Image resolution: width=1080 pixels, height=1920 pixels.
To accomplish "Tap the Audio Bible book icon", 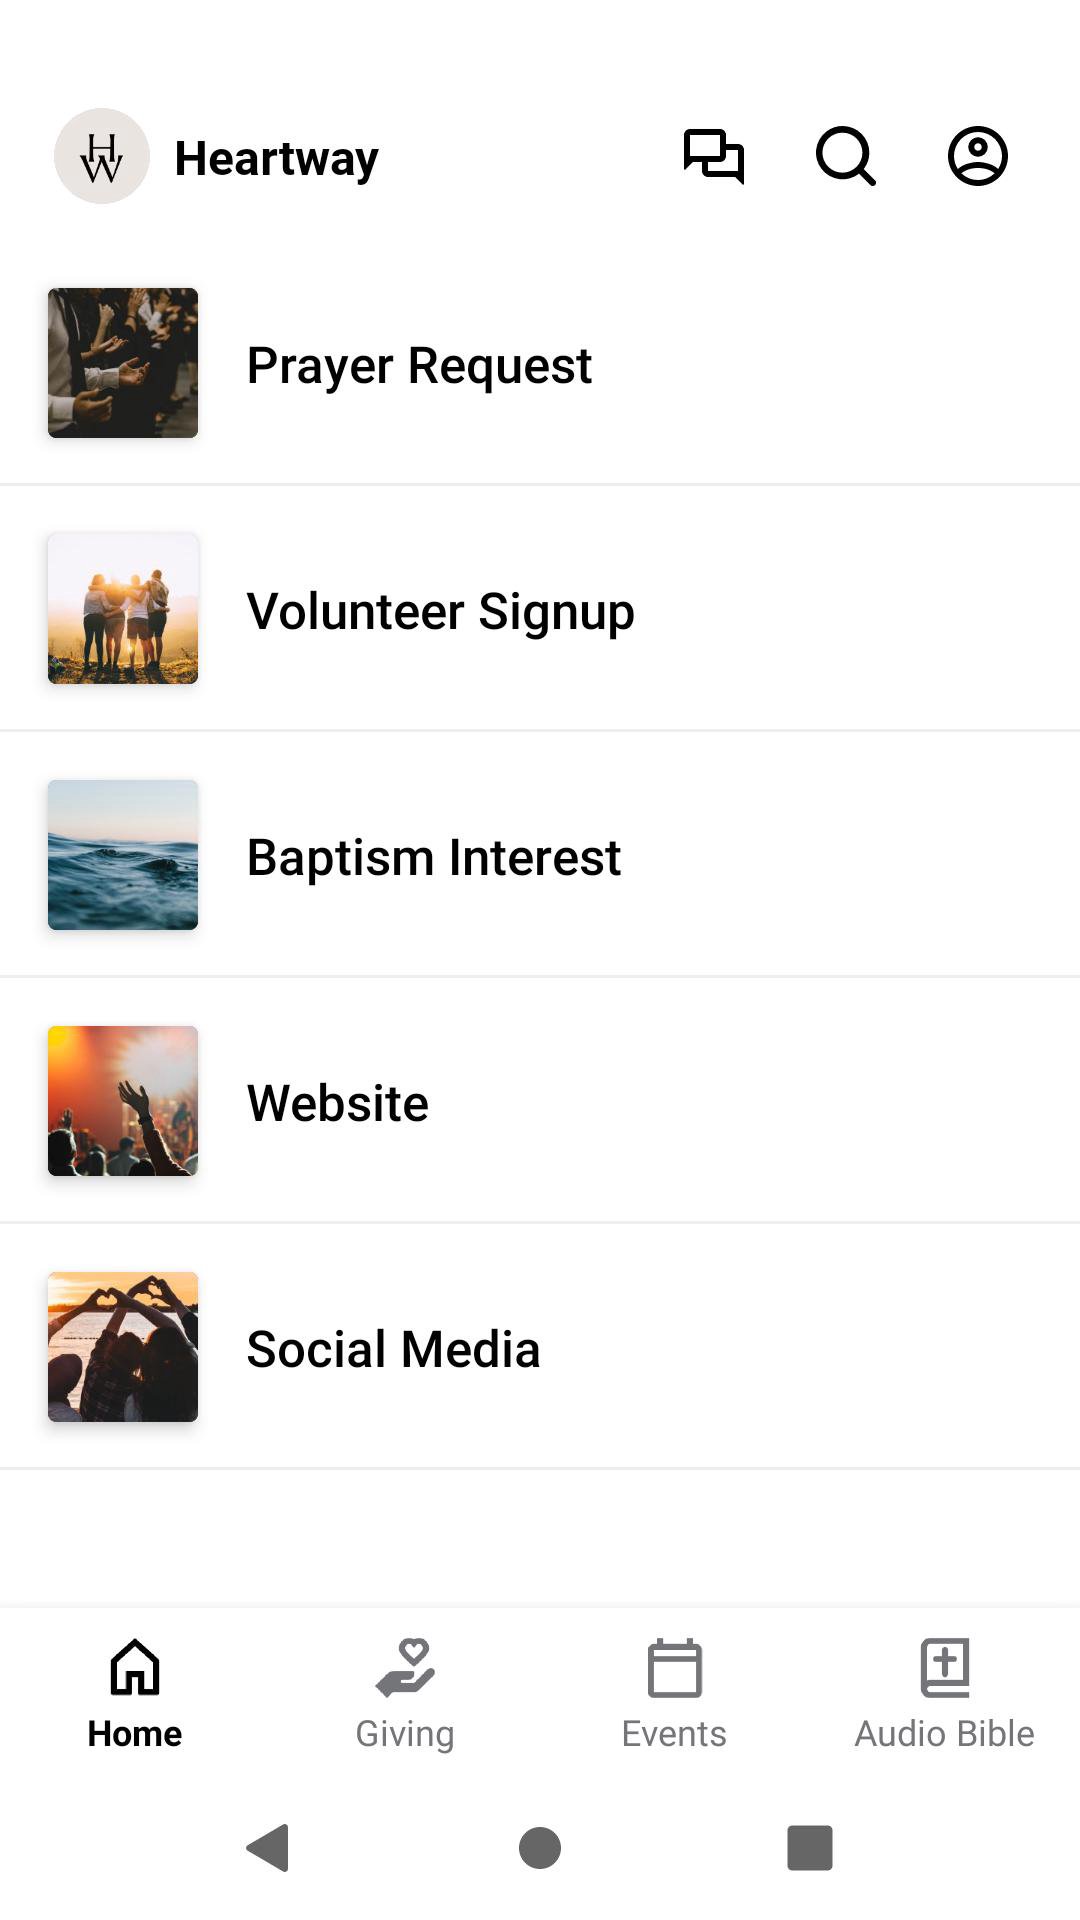I will coord(945,1667).
